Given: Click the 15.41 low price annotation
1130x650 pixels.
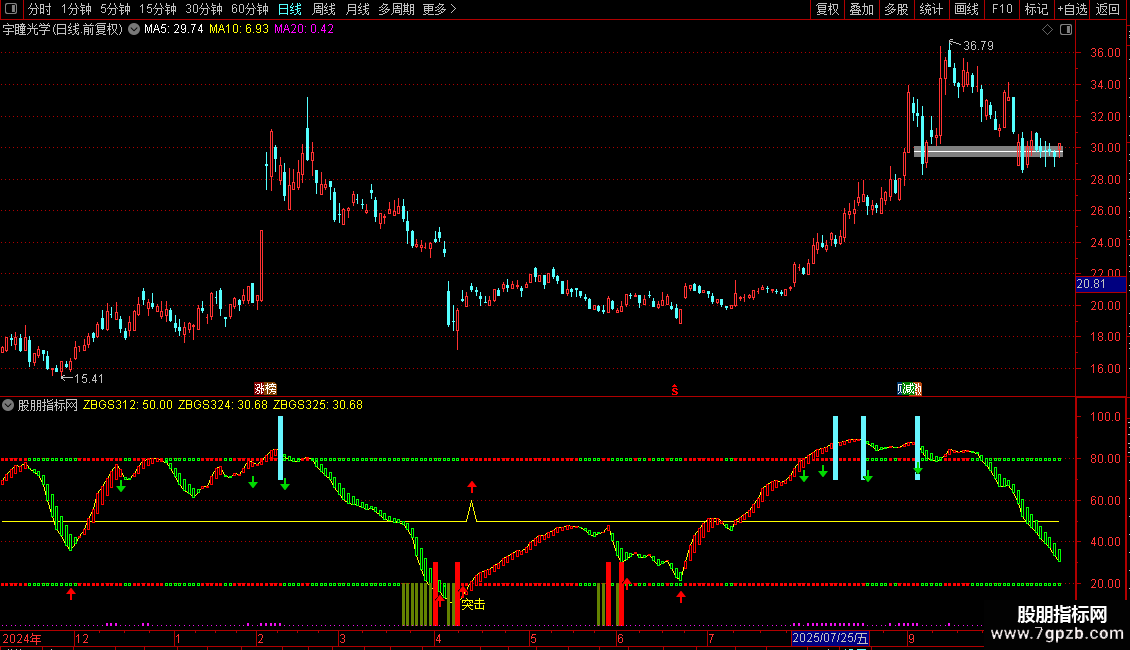Looking at the screenshot, I should (89, 379).
